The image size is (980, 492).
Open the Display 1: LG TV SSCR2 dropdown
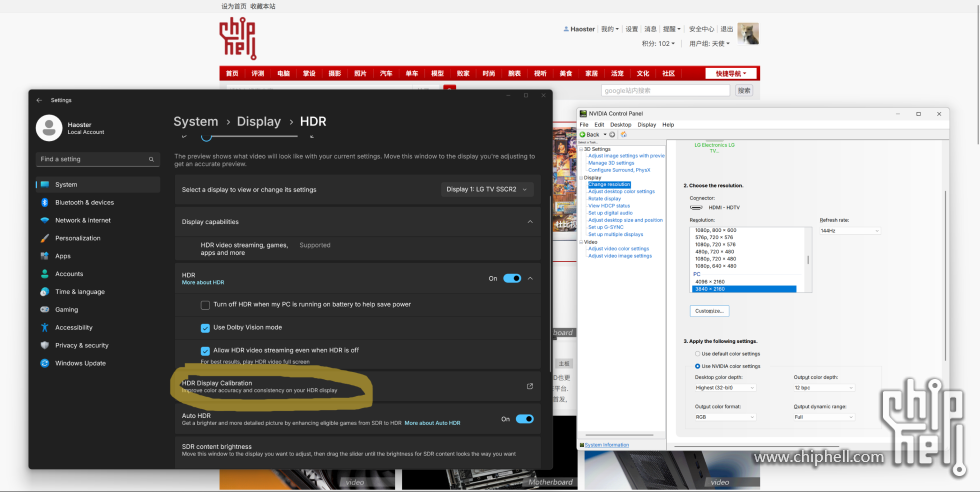click(487, 189)
